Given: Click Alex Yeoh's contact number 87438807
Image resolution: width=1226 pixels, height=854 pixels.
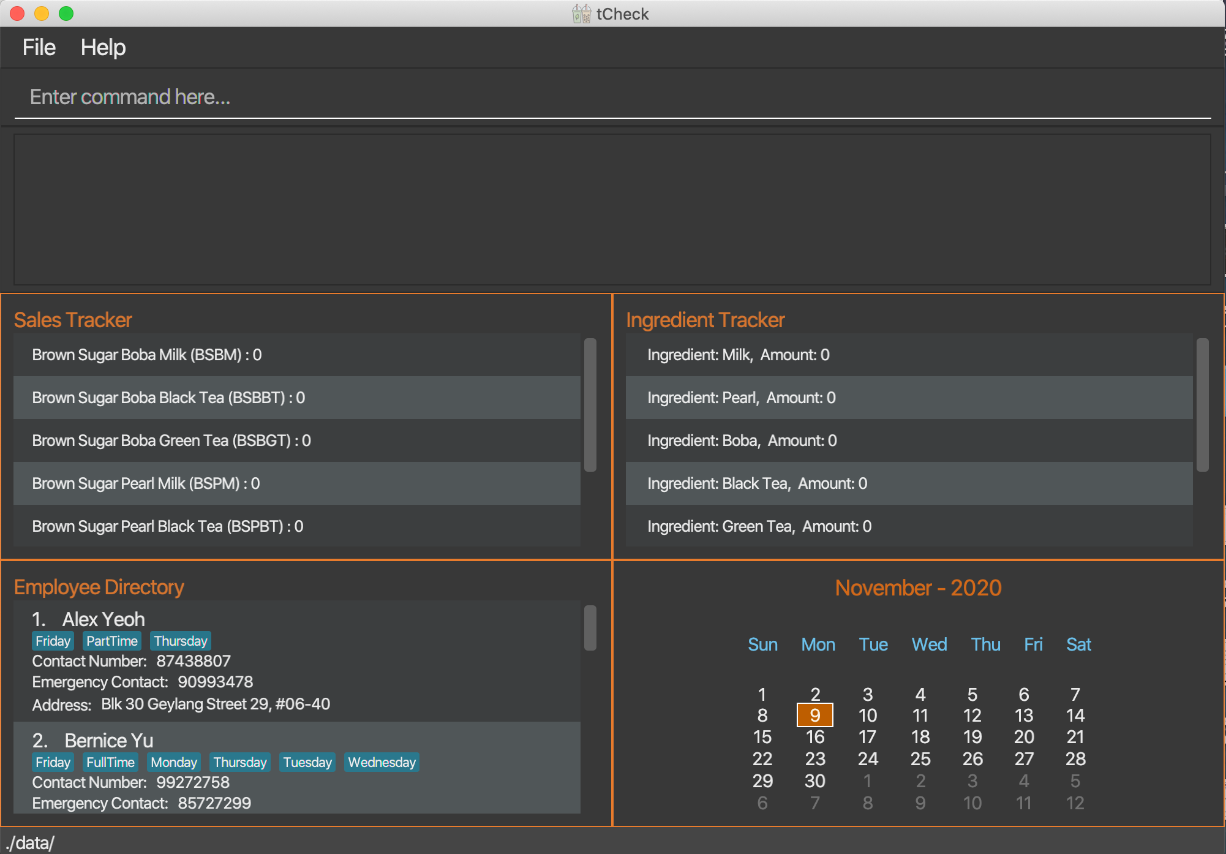Looking at the screenshot, I should (x=194, y=661).
